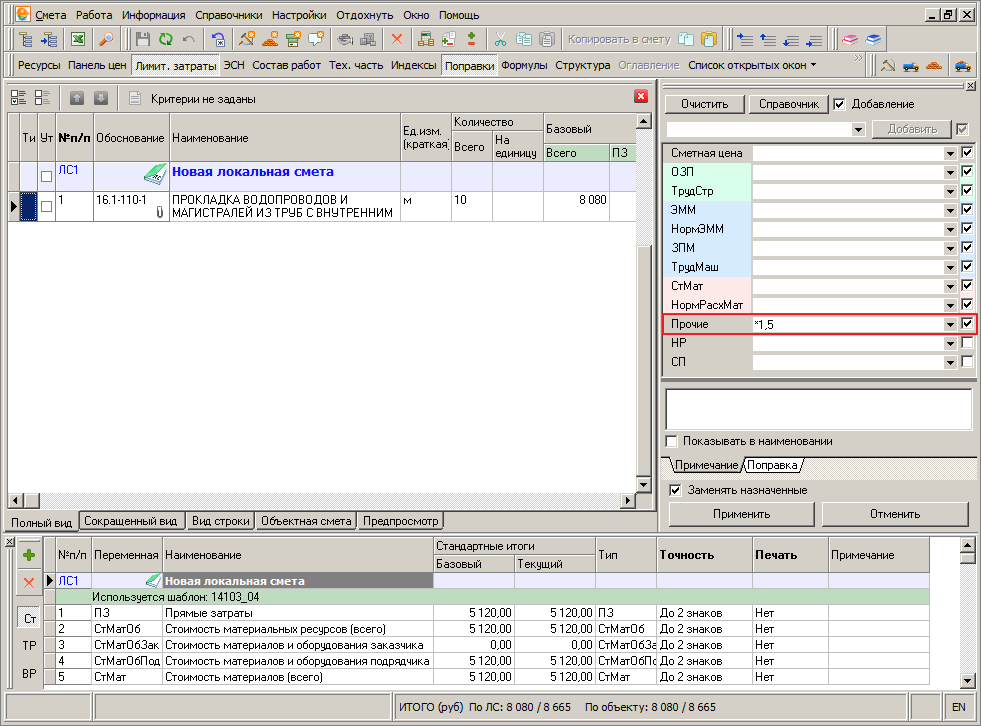
Task: Click the grey down arrow button above the table
Action: click(x=101, y=98)
